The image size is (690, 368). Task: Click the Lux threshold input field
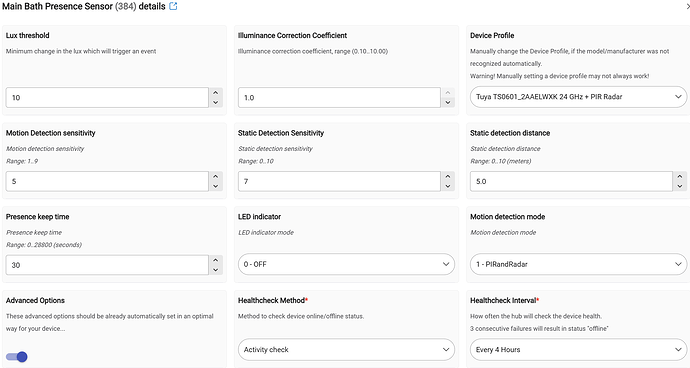tap(107, 97)
